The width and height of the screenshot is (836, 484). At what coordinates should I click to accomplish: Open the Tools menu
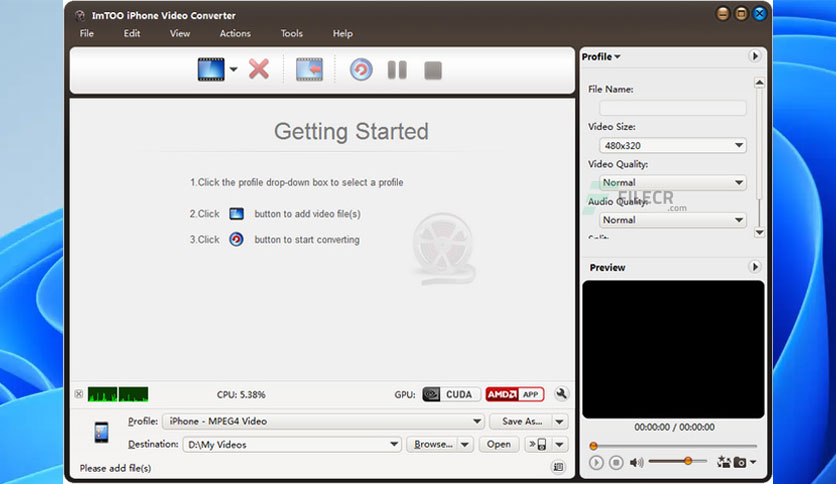(292, 33)
